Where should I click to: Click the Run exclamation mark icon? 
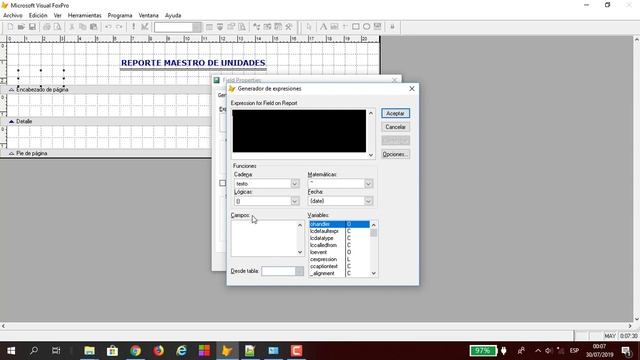133,27
